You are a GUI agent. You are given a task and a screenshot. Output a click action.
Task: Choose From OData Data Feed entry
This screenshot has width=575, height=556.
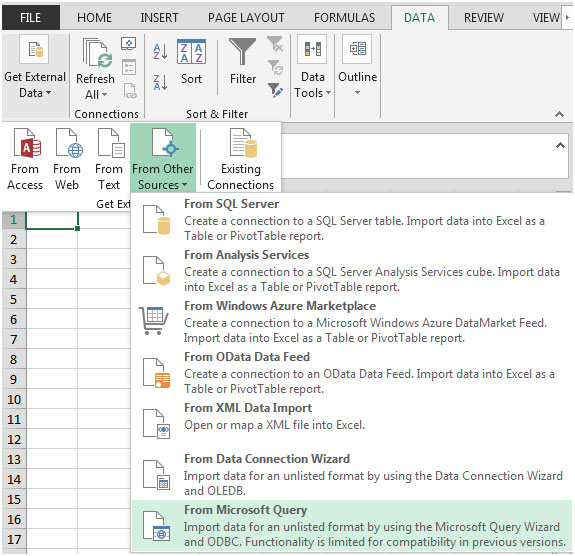[x=352, y=373]
